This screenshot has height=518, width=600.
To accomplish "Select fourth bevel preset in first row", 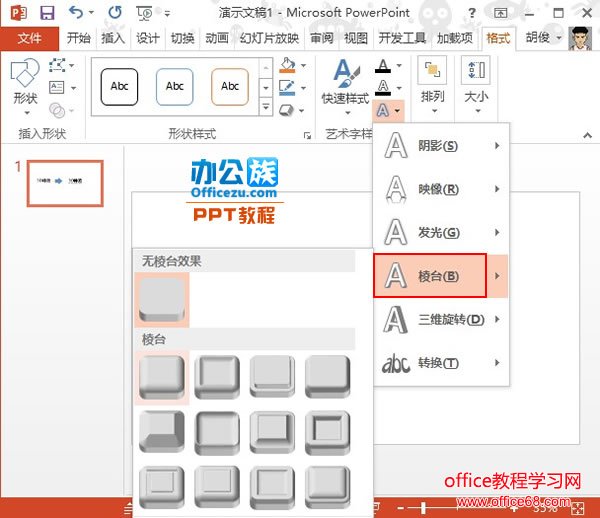I will click(x=328, y=377).
